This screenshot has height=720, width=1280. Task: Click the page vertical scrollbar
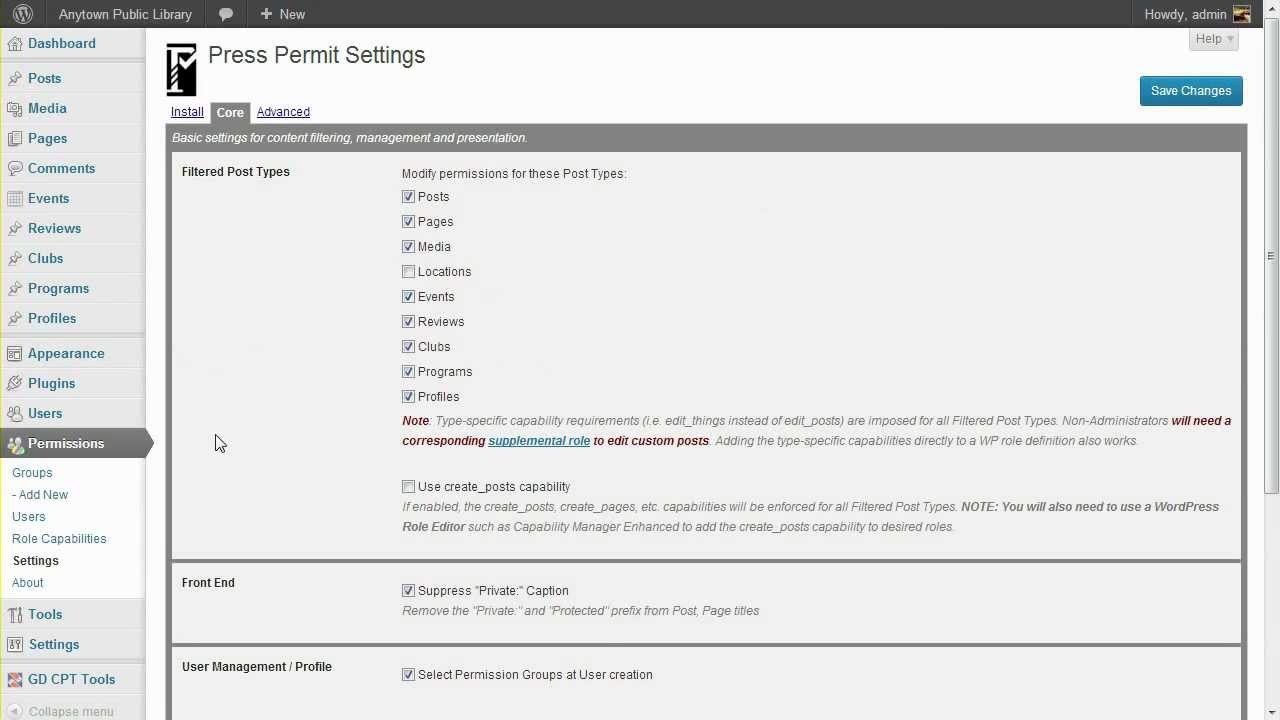tap(1272, 255)
